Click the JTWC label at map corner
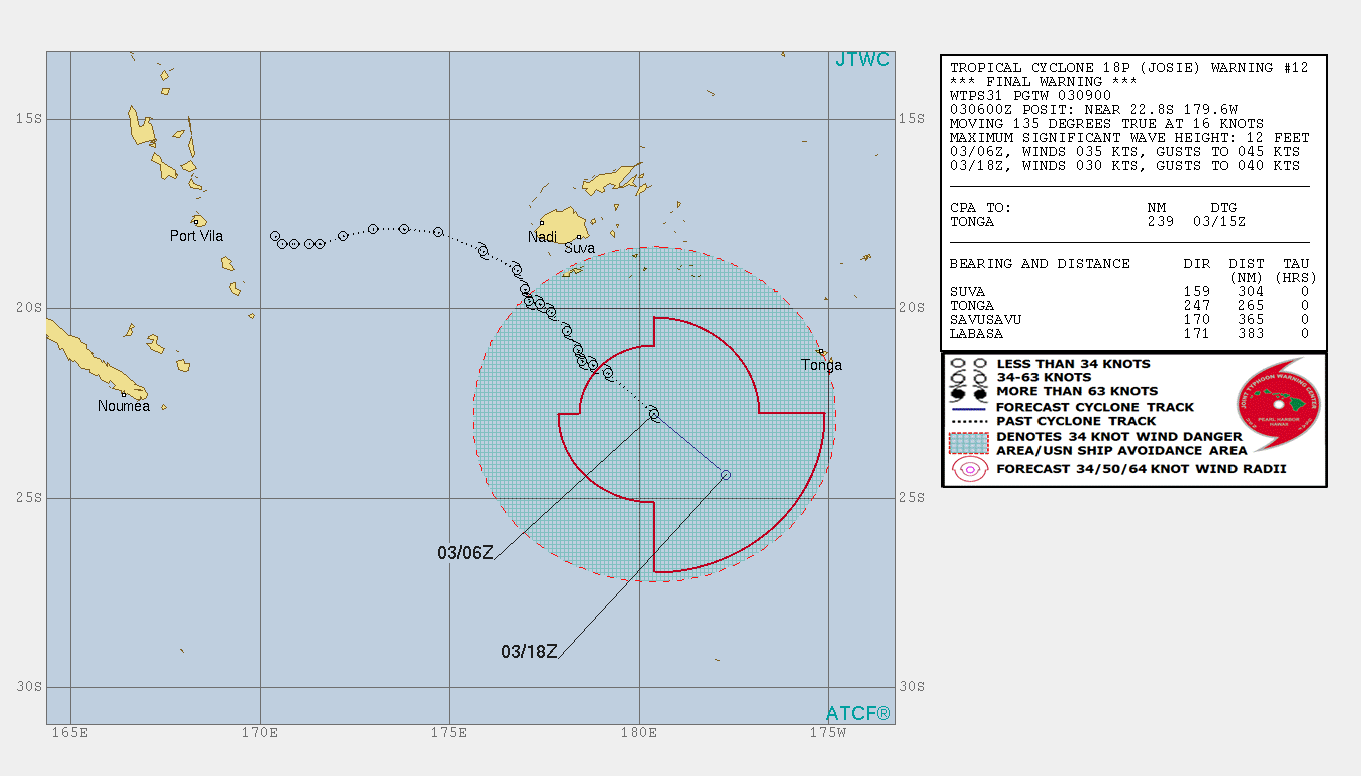Screen dimensions: 1361x776 862,61
